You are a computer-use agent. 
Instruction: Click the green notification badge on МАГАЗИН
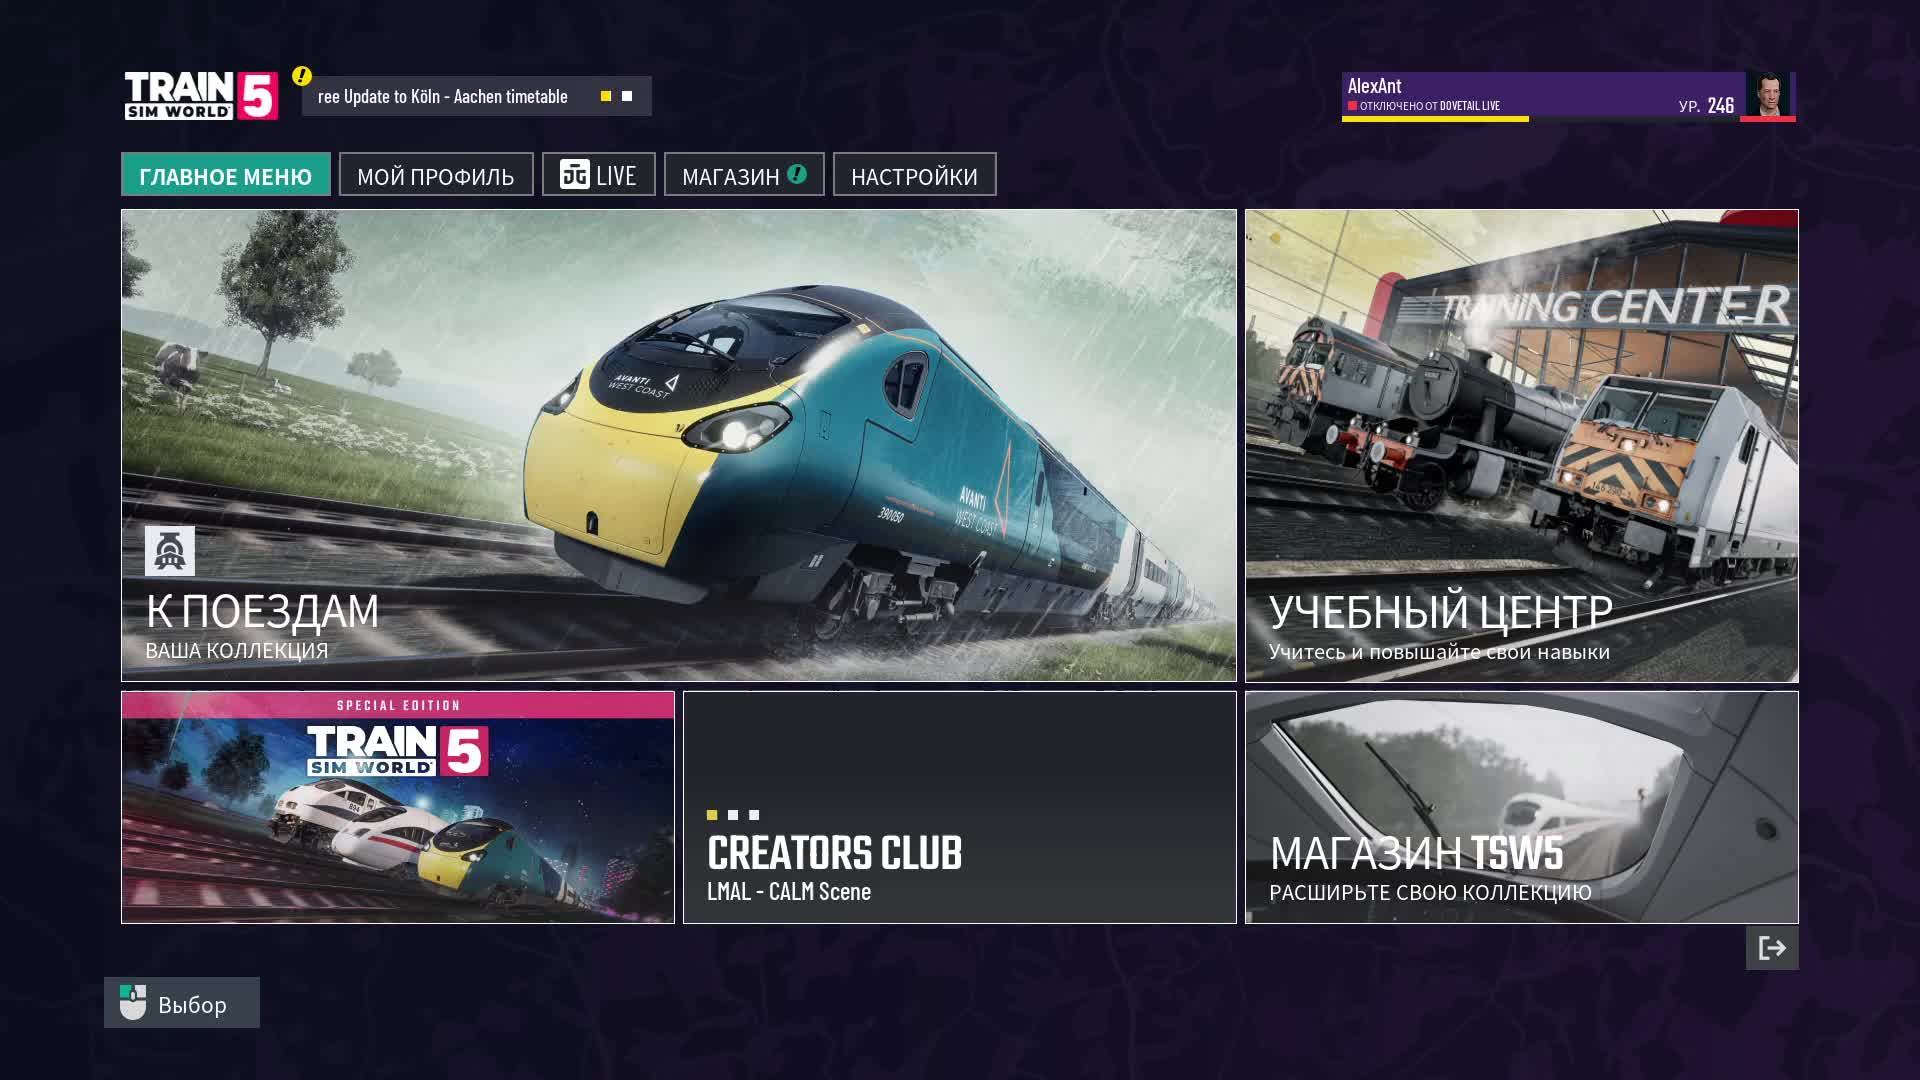point(797,174)
